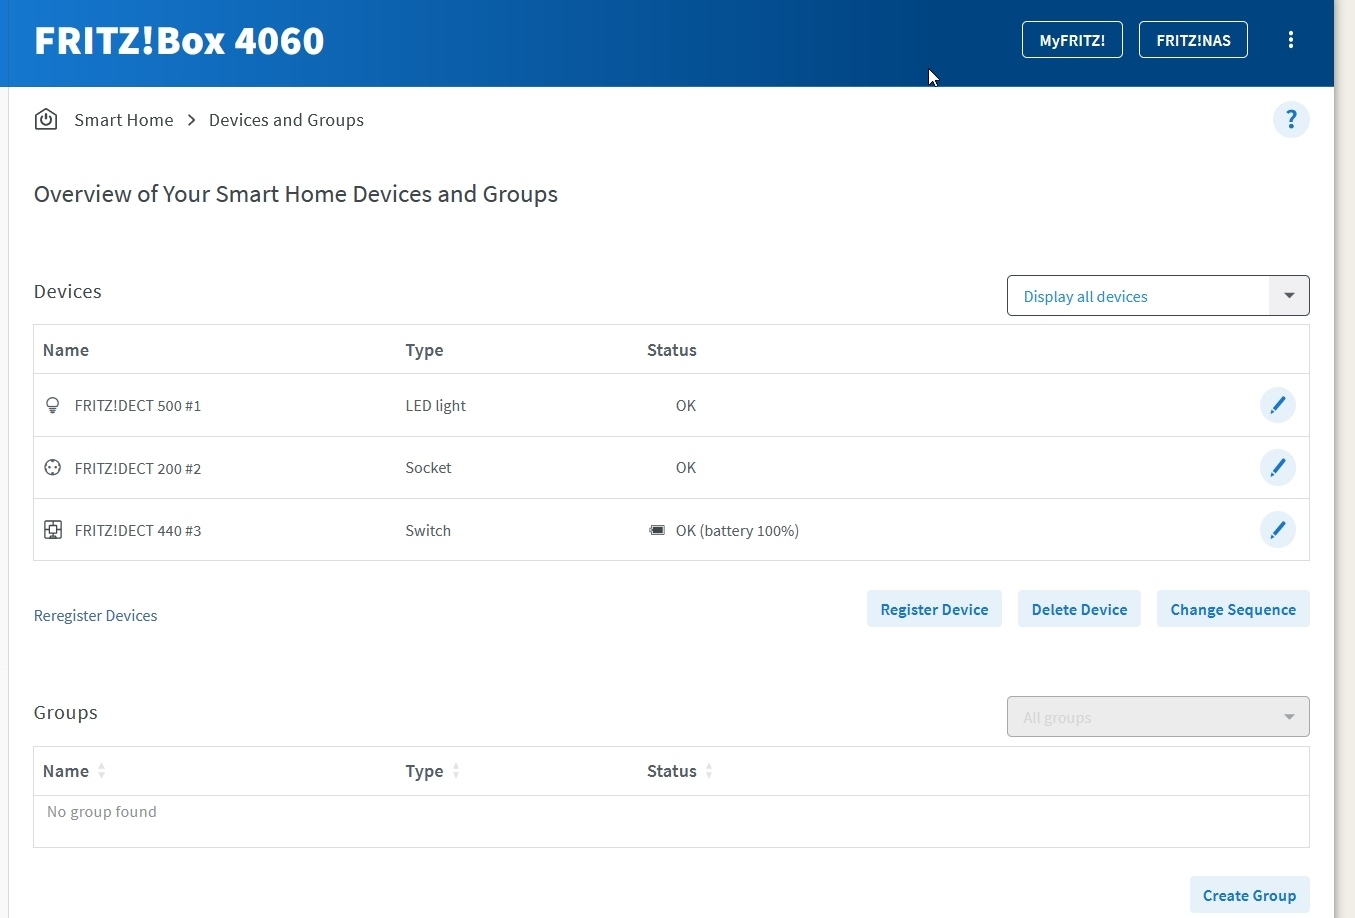The image size is (1355, 918).
Task: Open FRITZ!NAS page
Action: [x=1193, y=40]
